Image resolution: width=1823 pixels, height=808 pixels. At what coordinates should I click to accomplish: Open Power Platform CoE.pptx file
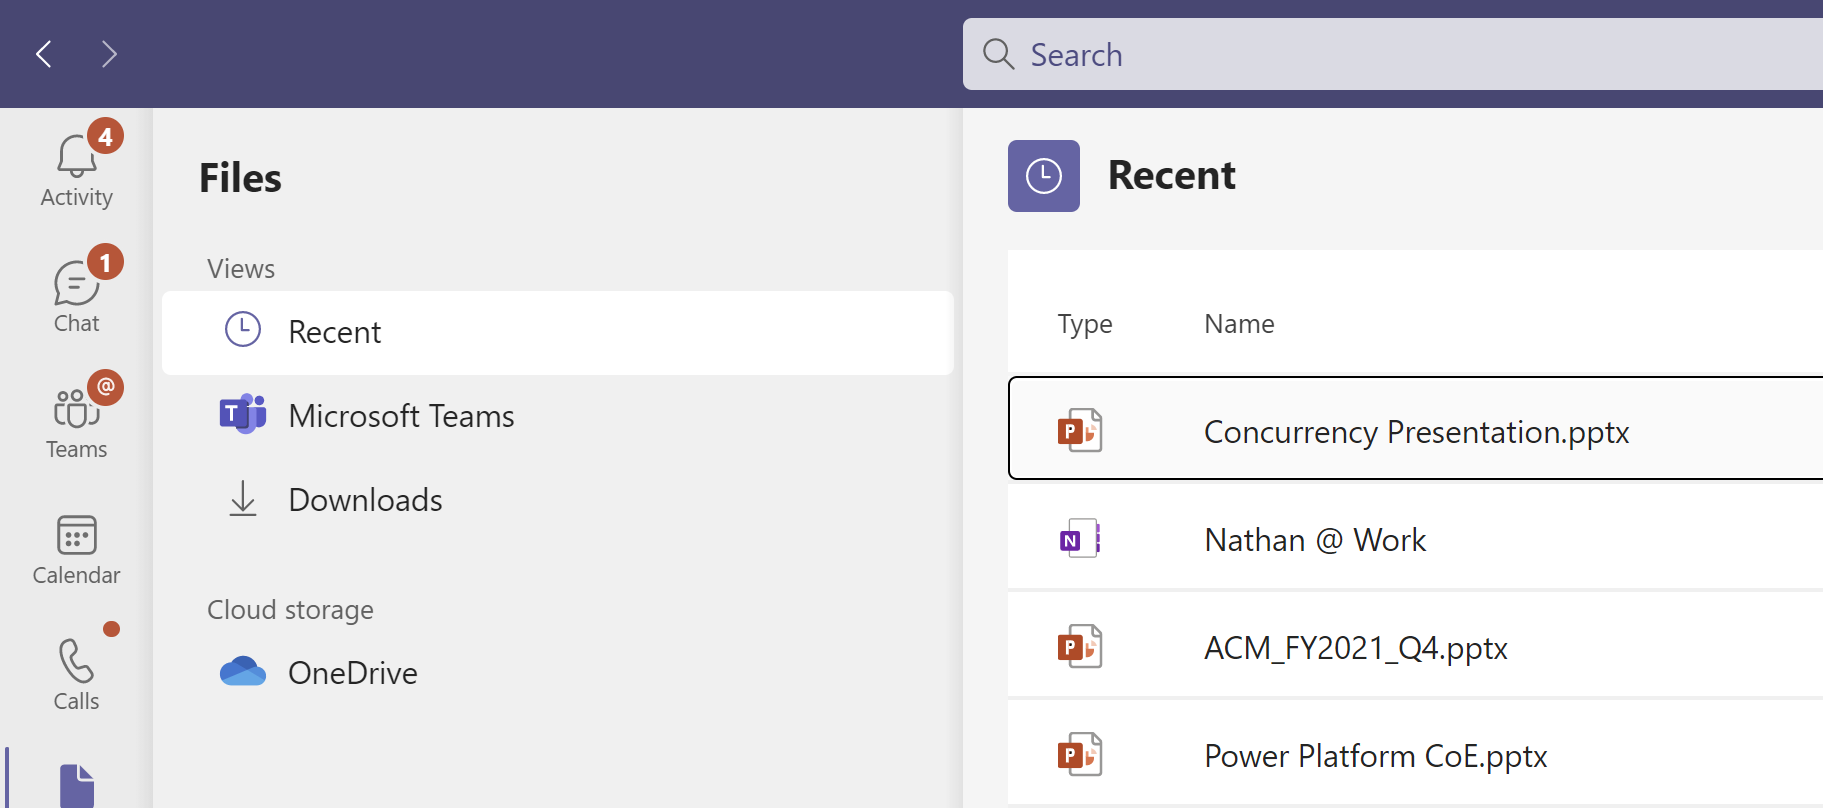tap(1375, 756)
